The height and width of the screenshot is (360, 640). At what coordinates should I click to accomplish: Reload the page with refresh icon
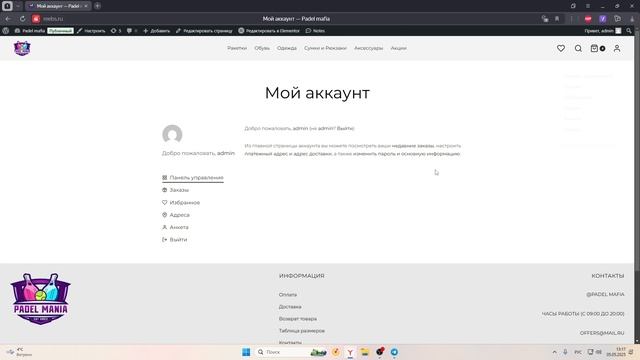(x=22, y=19)
